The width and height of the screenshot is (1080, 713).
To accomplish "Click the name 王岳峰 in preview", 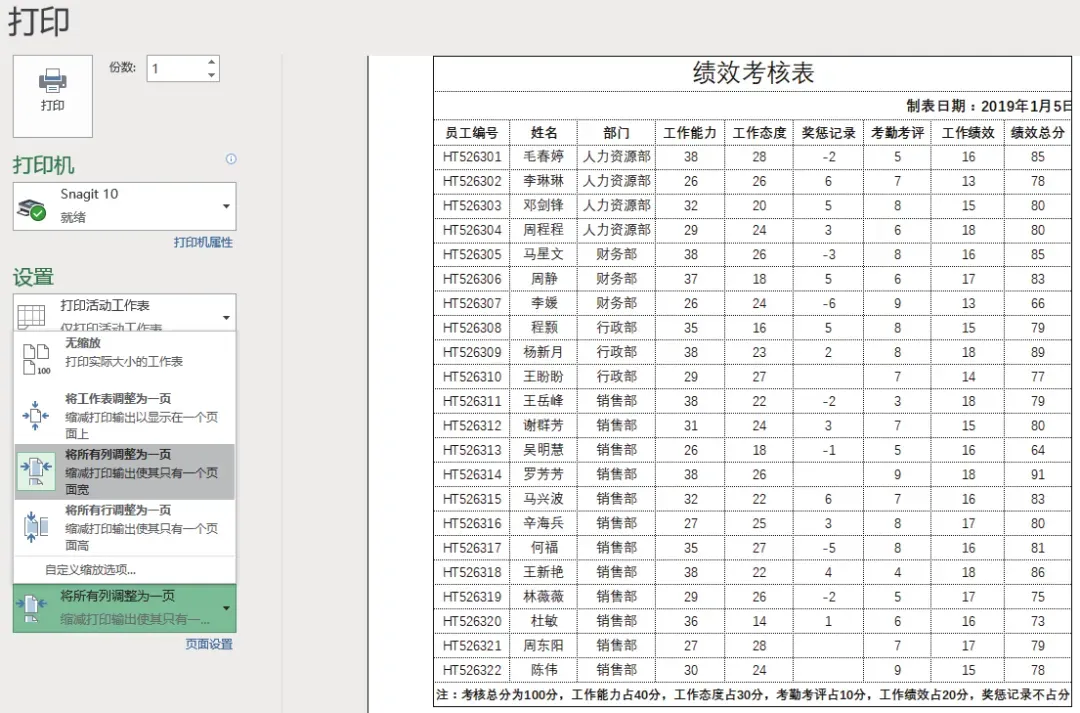I will (x=543, y=401).
